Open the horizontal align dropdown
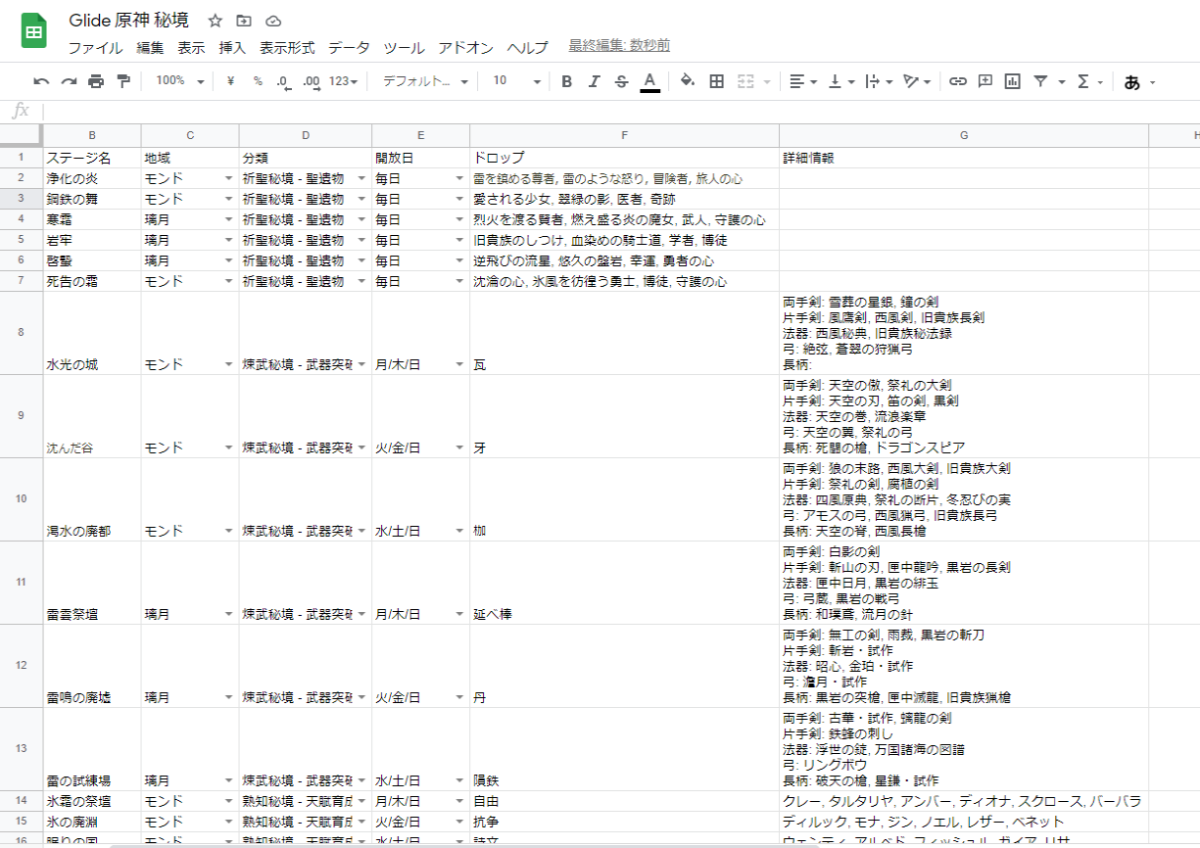1200x848 pixels. click(x=803, y=82)
